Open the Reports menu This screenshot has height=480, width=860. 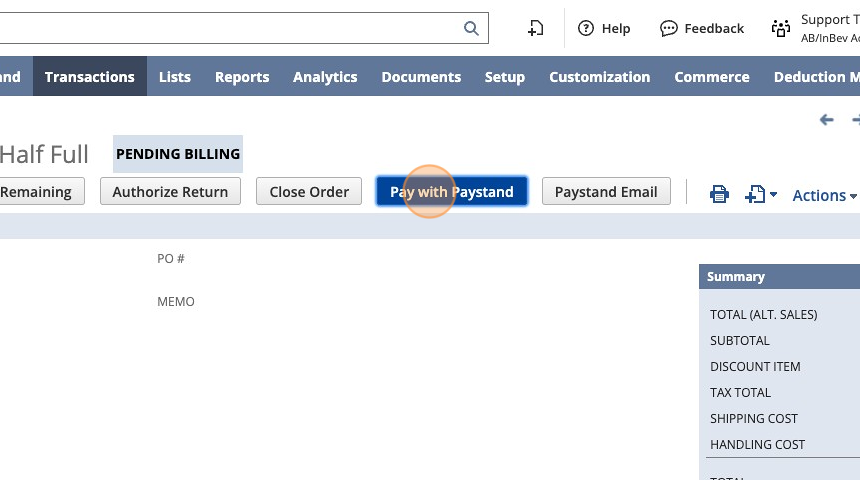242,76
